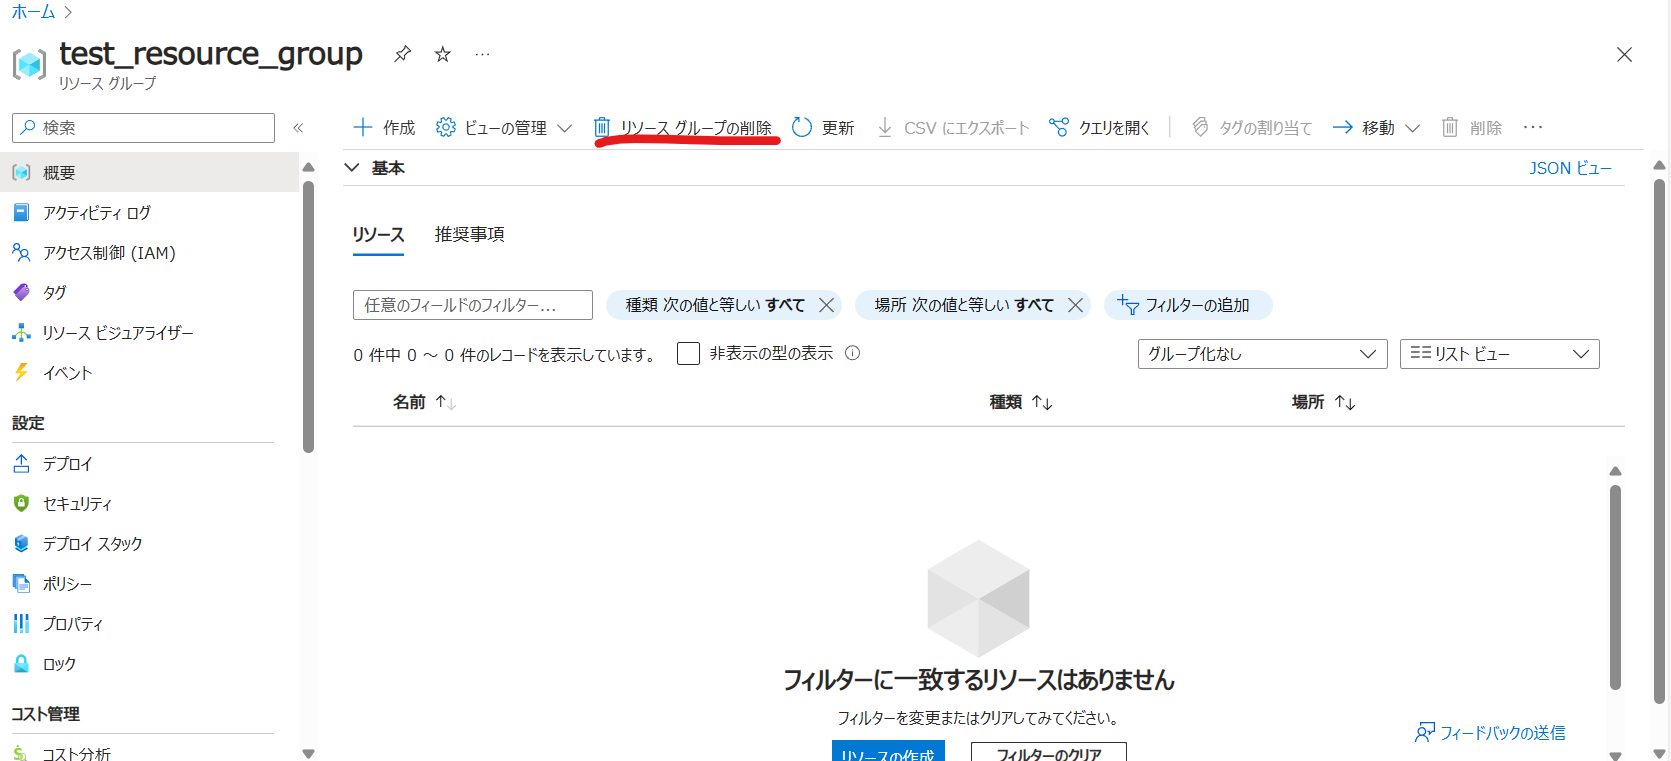This screenshot has height=761, width=1671.
Task: Open the 移動 dropdown
Action: 1376,128
